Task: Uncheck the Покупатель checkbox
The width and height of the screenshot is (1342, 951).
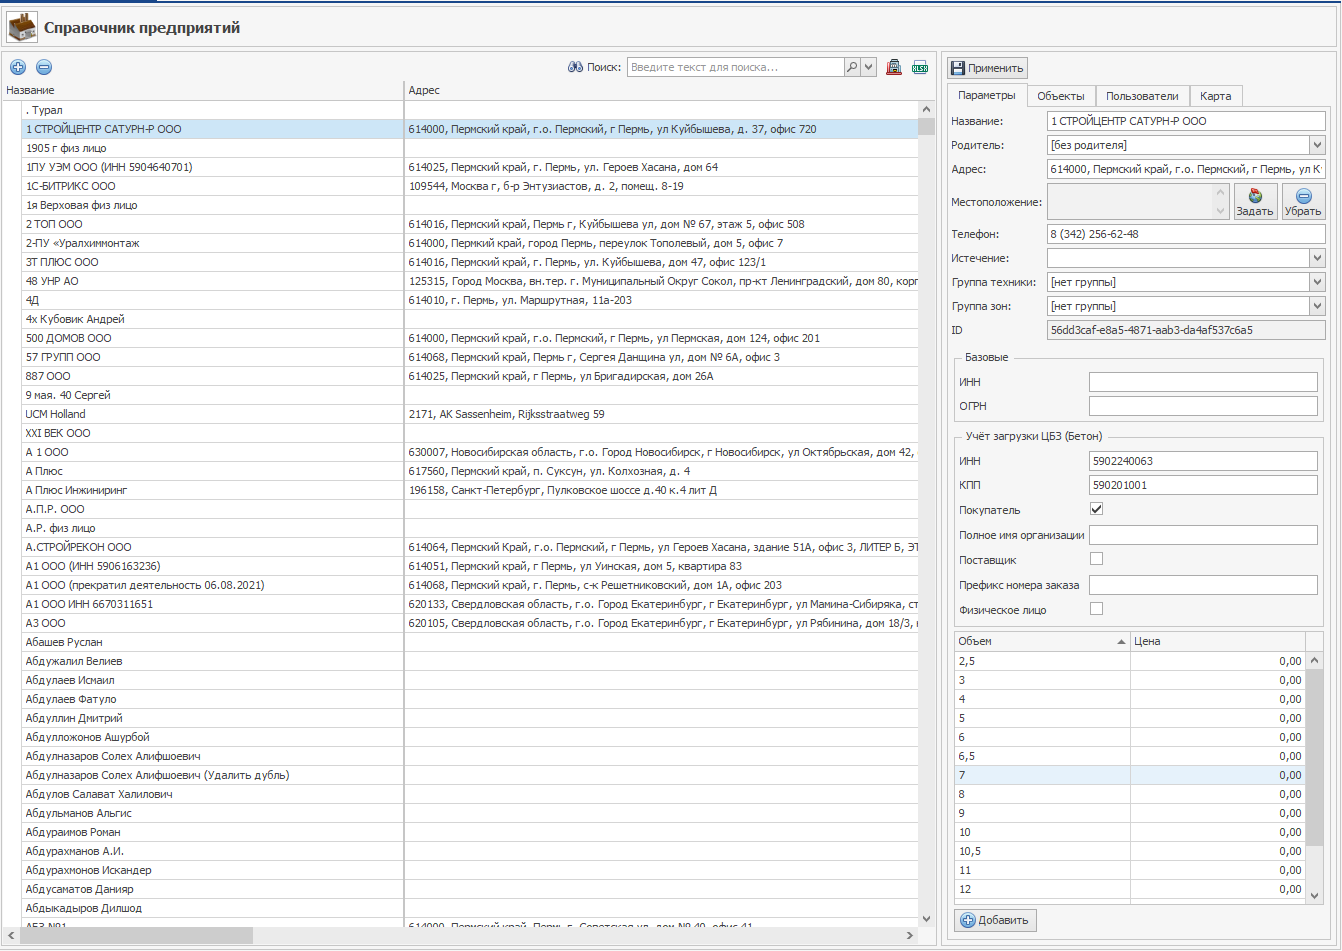Action: 1096,510
